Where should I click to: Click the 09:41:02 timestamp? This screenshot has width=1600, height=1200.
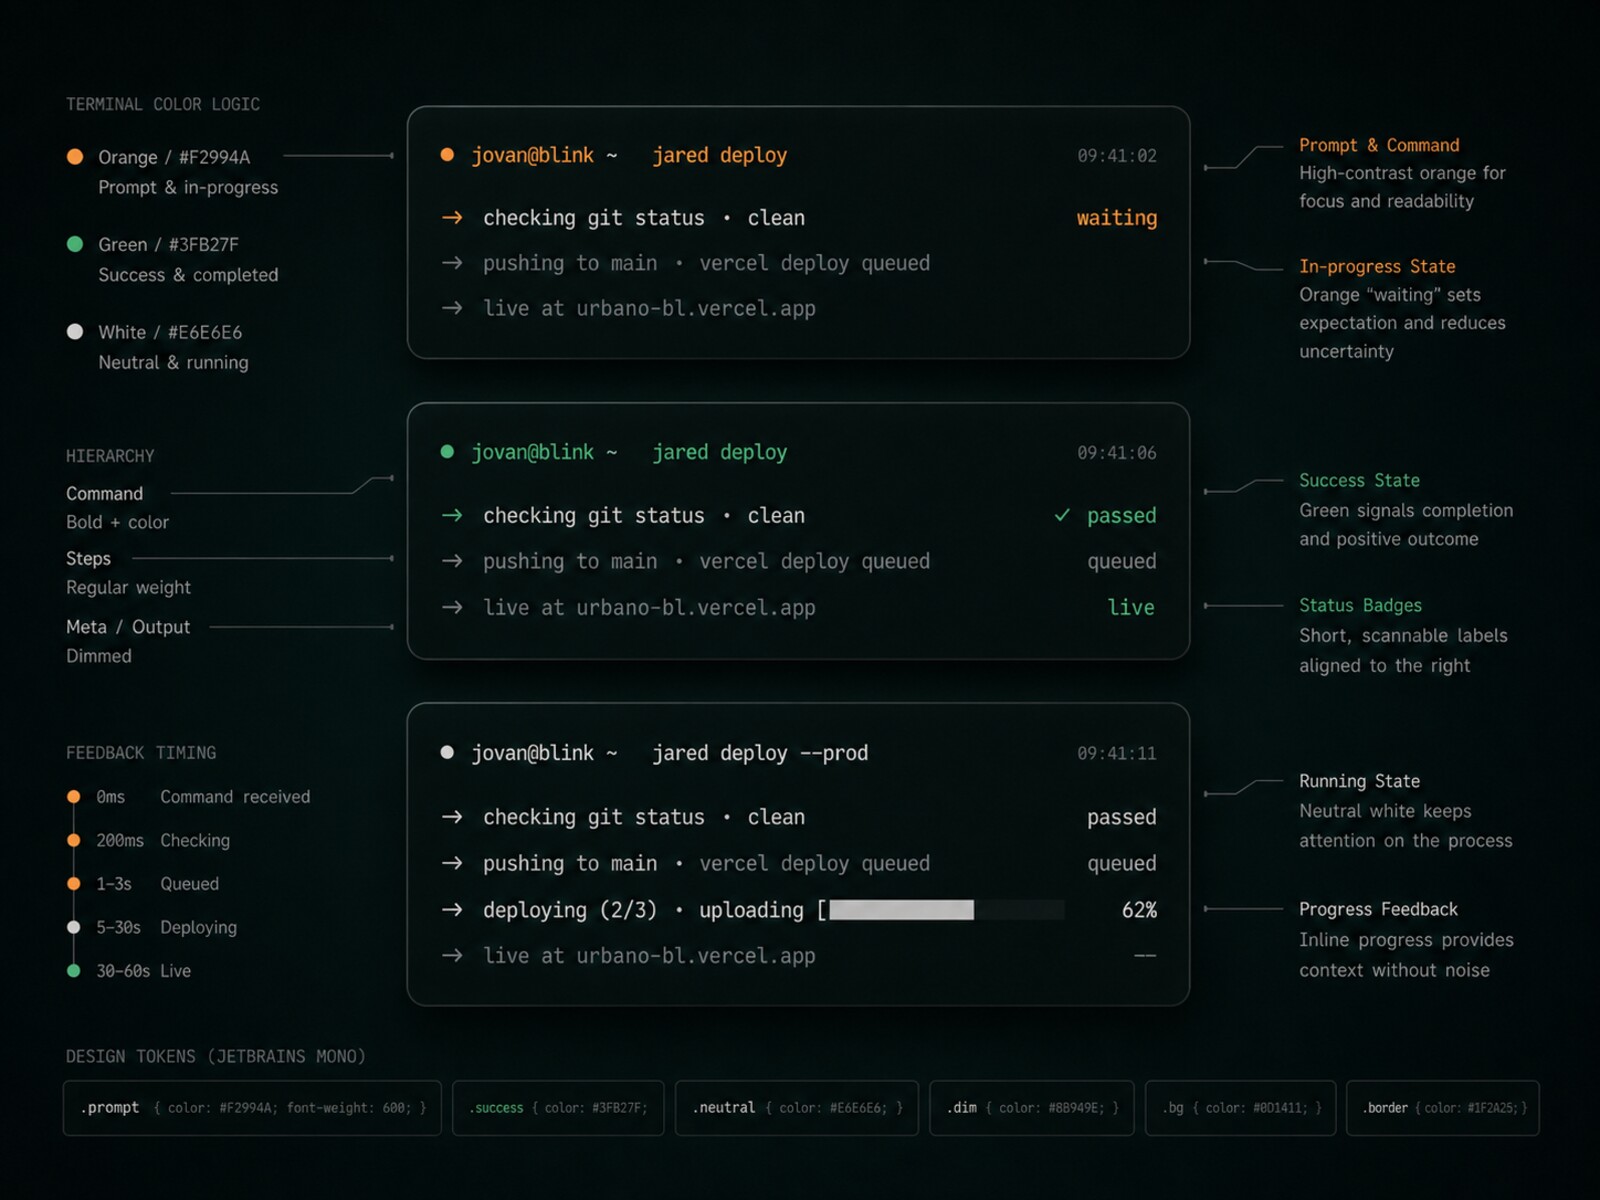[1117, 156]
